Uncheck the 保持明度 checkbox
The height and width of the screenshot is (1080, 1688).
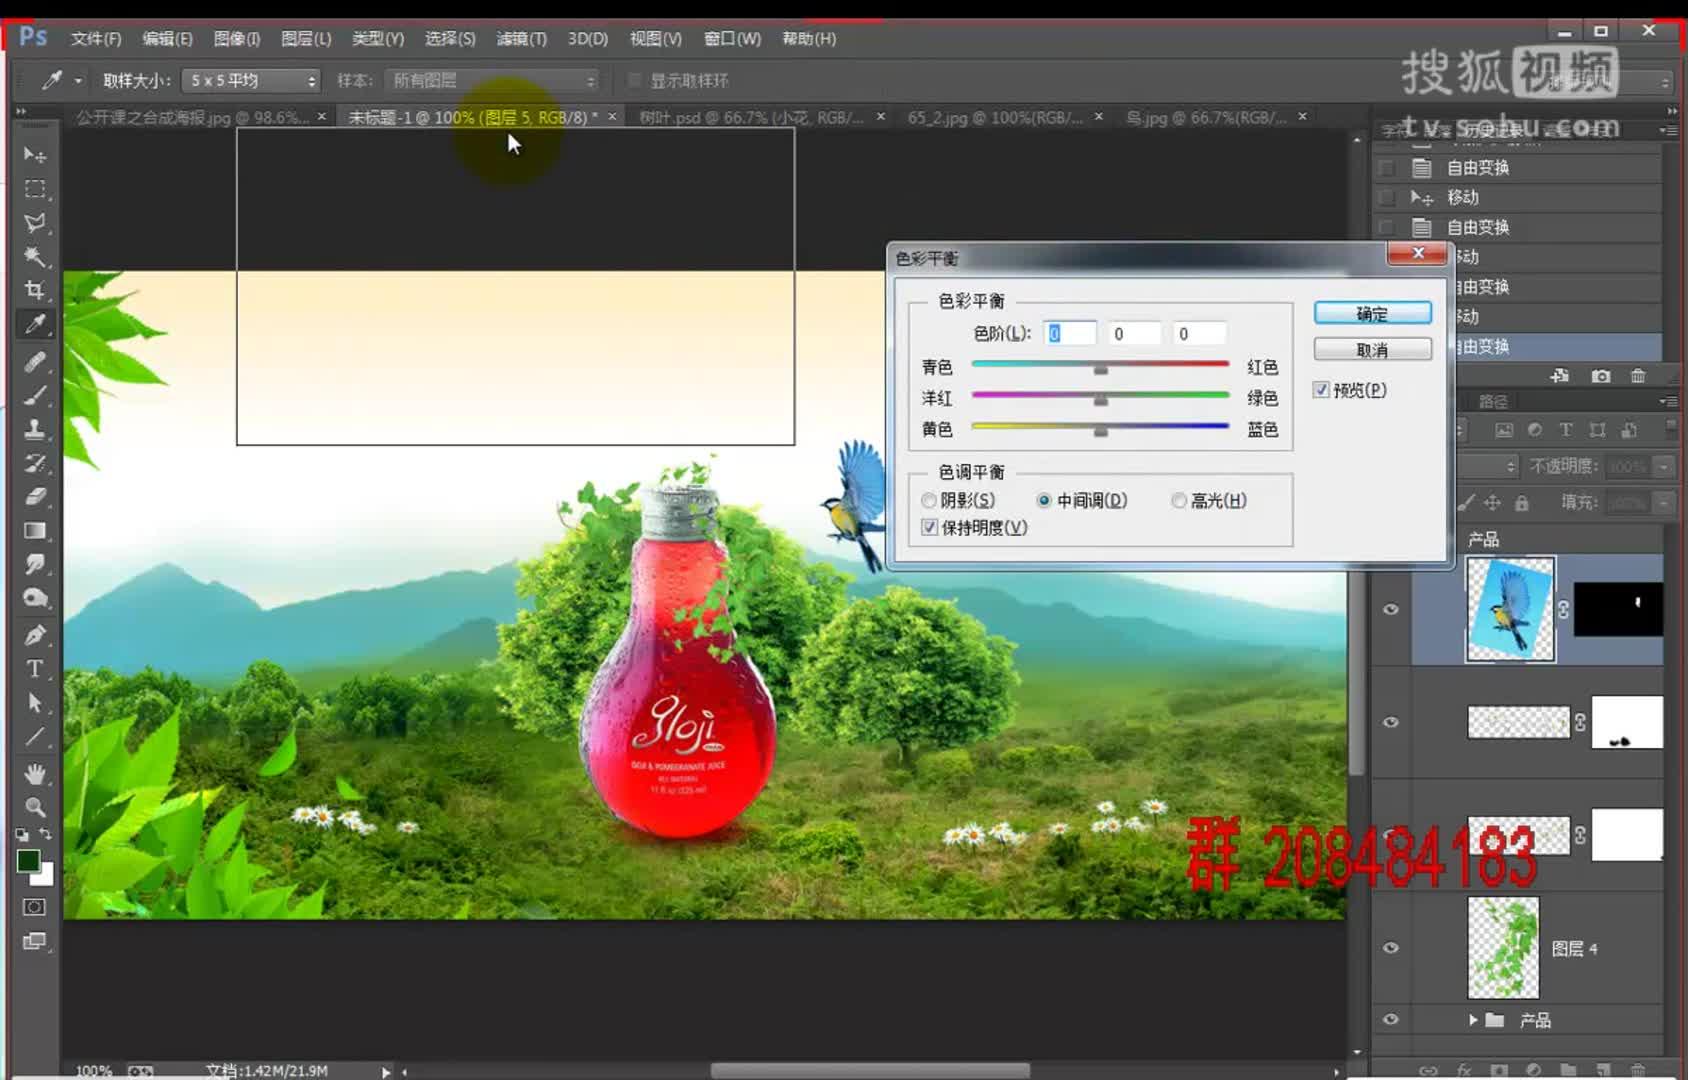click(929, 527)
